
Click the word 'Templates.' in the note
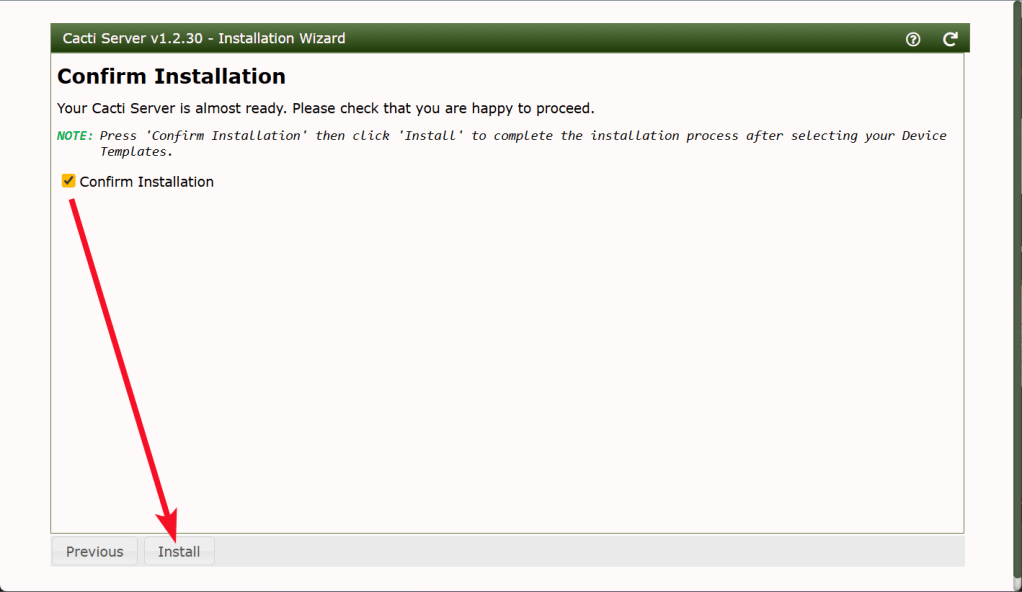pos(136,152)
